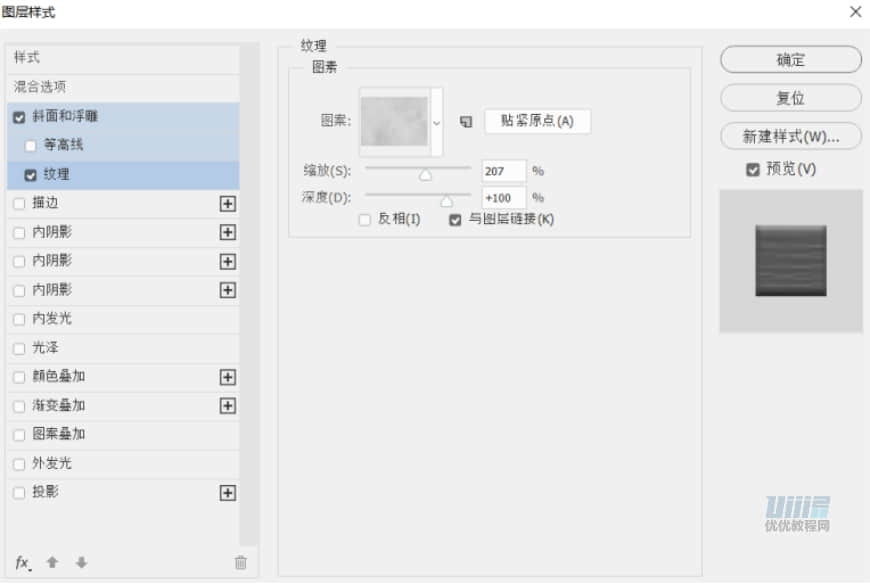
Task: Open the pattern picker dropdown
Action: [437, 119]
